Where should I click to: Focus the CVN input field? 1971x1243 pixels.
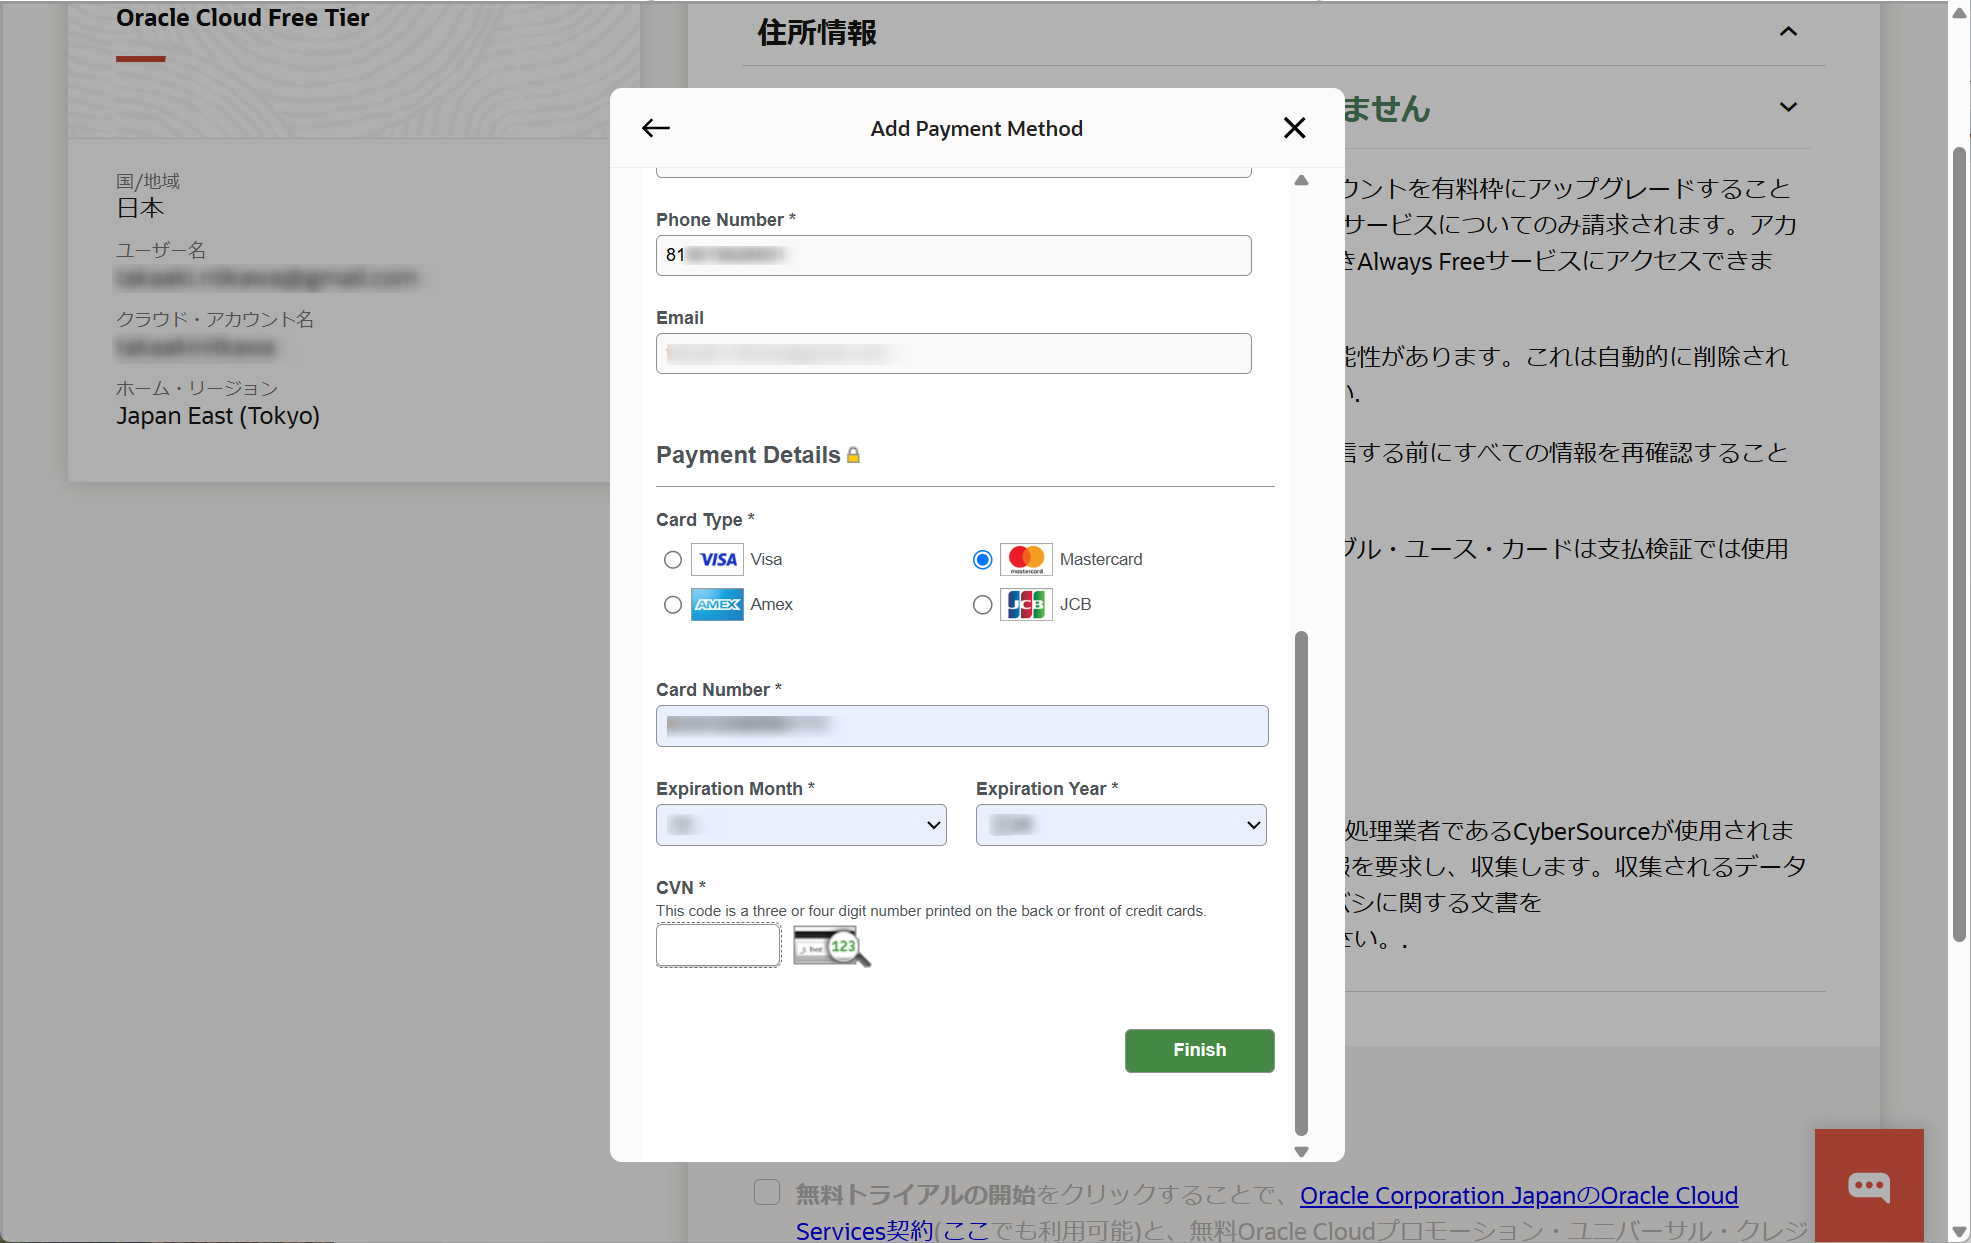click(x=718, y=945)
